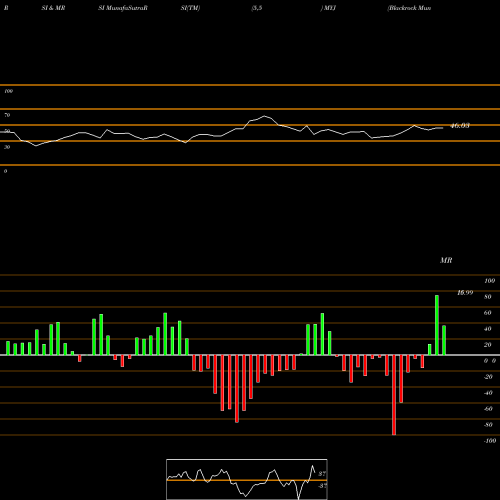Click the MR value 16.99
This screenshot has height=500, width=500.
[465, 293]
